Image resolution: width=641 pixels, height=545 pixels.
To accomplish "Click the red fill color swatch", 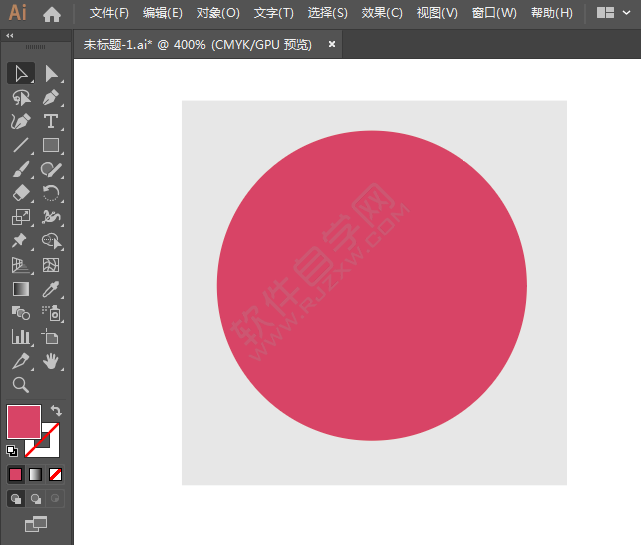I will (x=24, y=422).
